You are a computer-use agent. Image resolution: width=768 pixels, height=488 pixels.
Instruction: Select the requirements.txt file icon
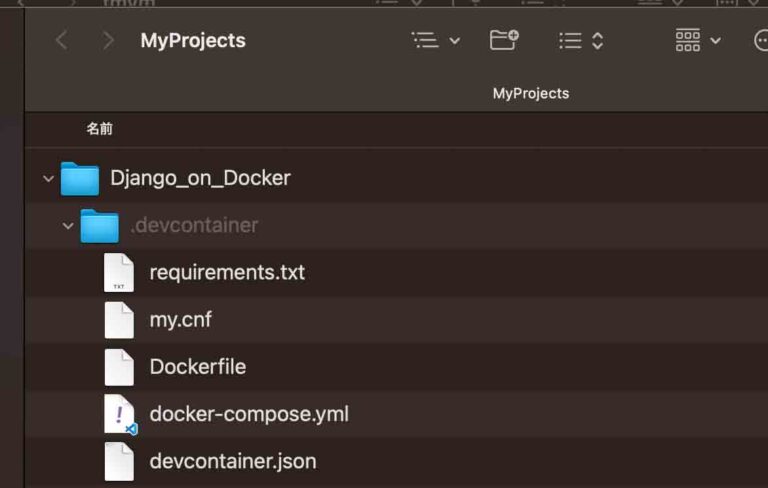coord(119,272)
